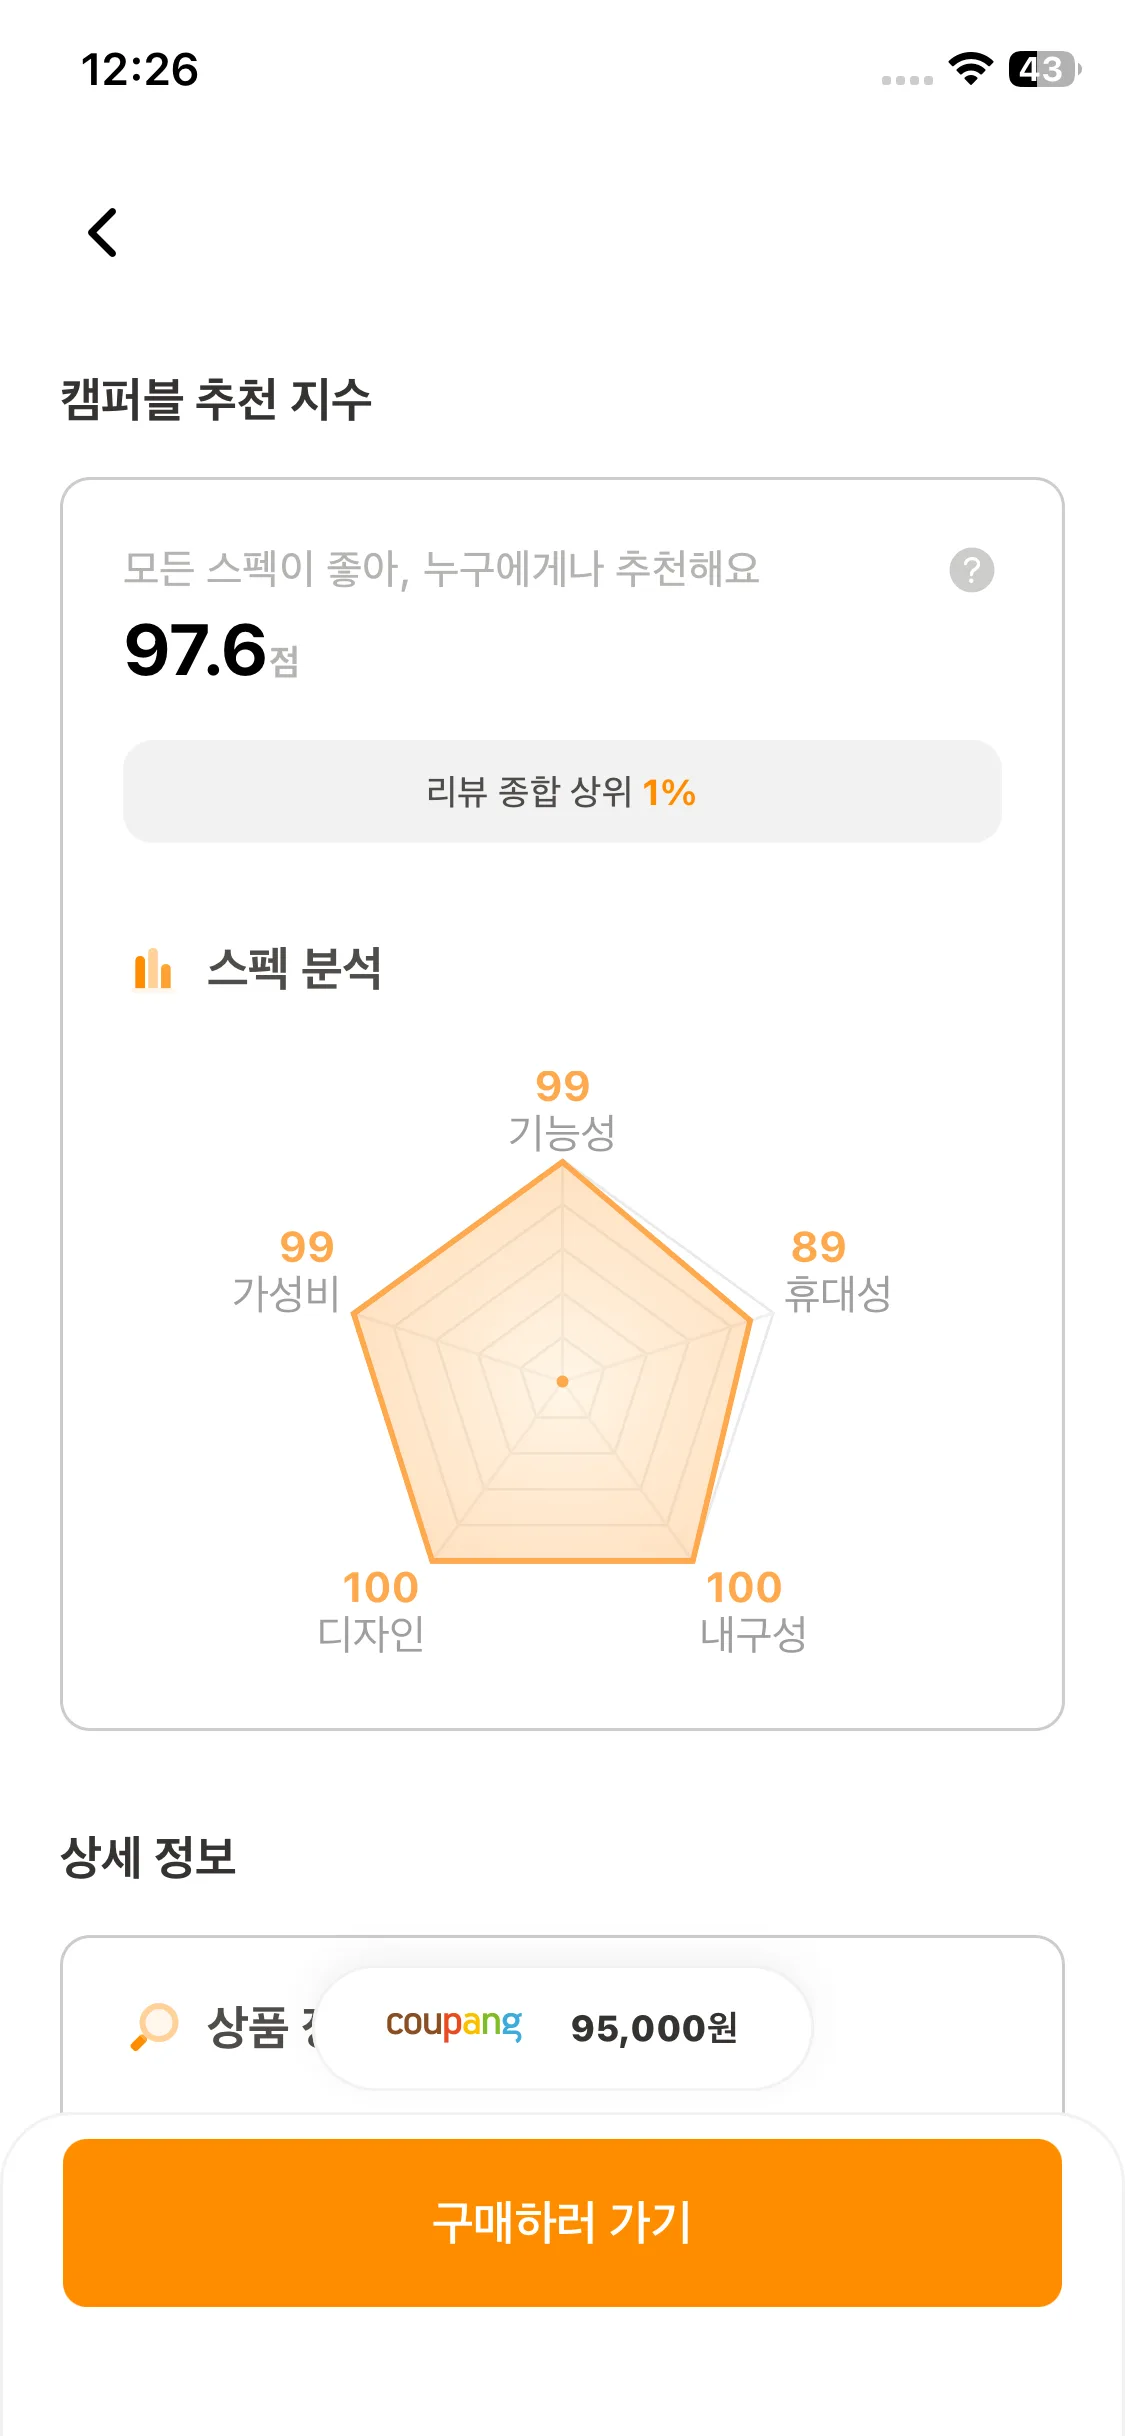Select the 휴대성 89 radar chart label
The height and width of the screenshot is (2436, 1125).
pos(836,1271)
